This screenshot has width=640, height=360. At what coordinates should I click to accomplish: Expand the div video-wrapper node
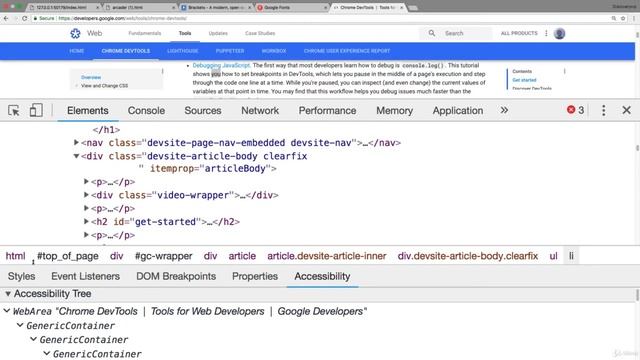(86, 194)
